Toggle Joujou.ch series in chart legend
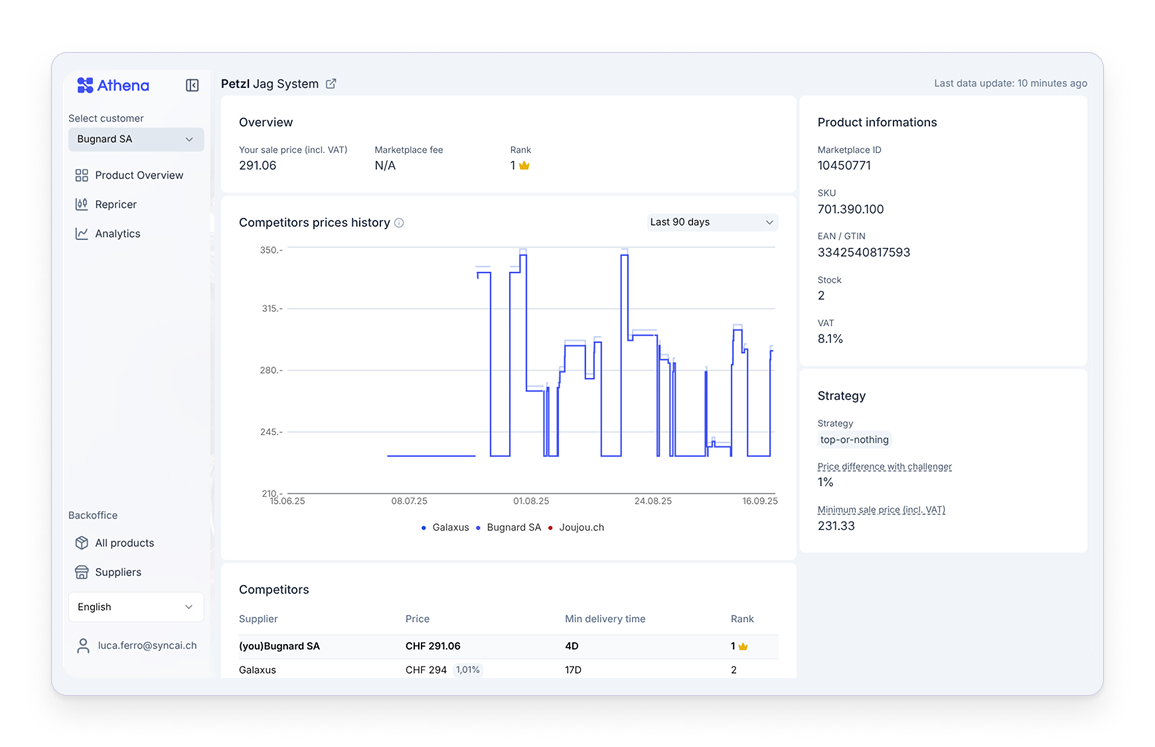 576,527
